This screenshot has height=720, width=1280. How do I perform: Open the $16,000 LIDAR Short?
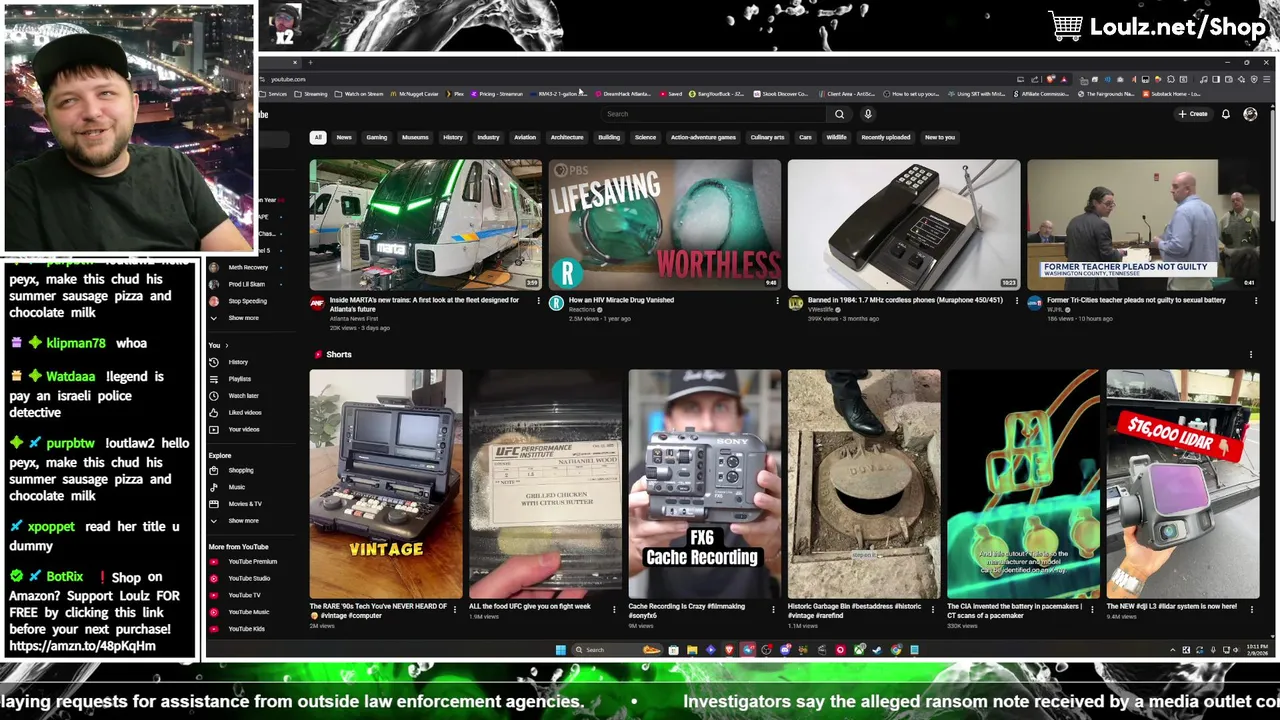point(1182,484)
